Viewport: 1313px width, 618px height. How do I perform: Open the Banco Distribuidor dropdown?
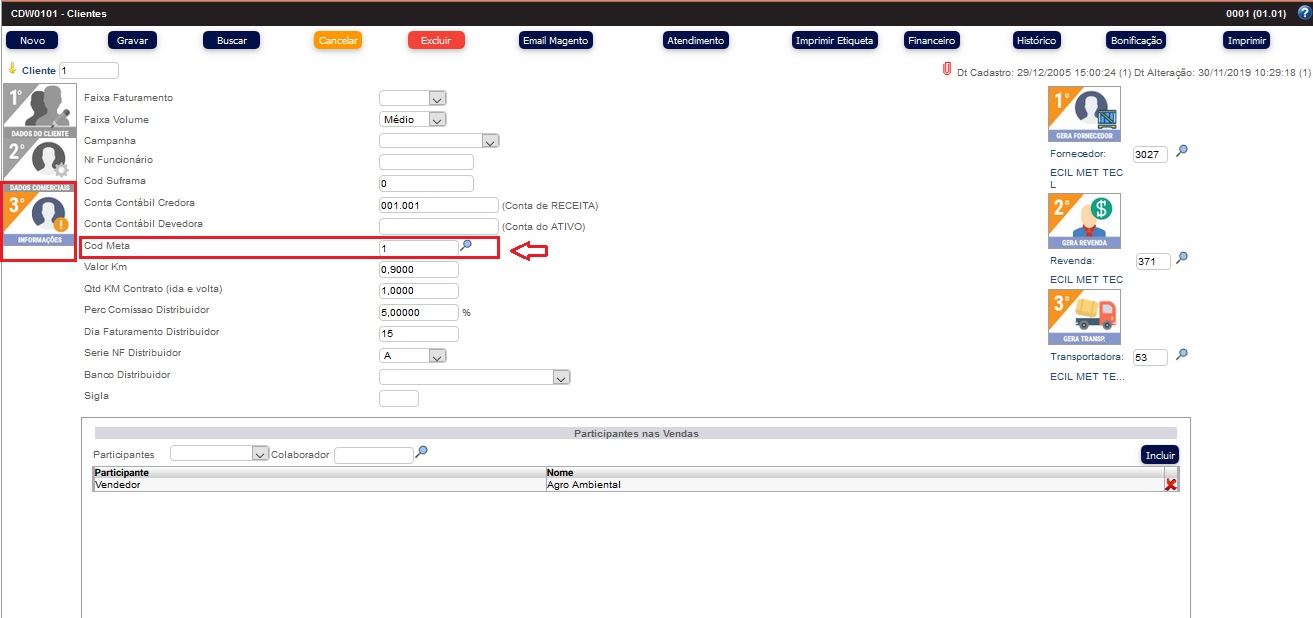[561, 376]
